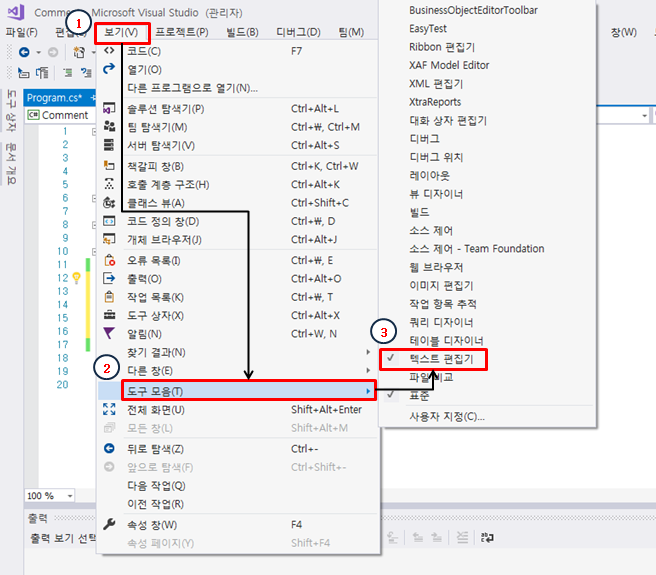Open the 문서 개요 side panel tab
656x575 pixels.
pos(11,164)
